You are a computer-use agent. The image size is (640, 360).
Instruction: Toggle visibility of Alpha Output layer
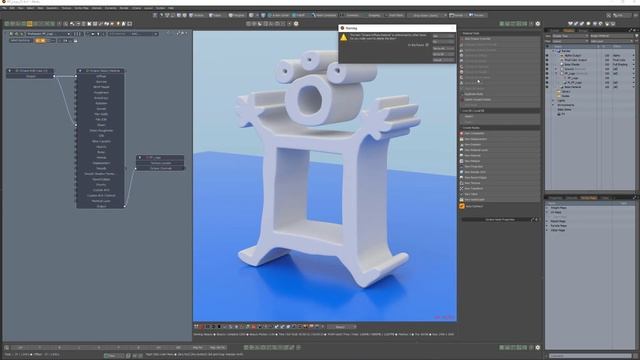[547, 56]
